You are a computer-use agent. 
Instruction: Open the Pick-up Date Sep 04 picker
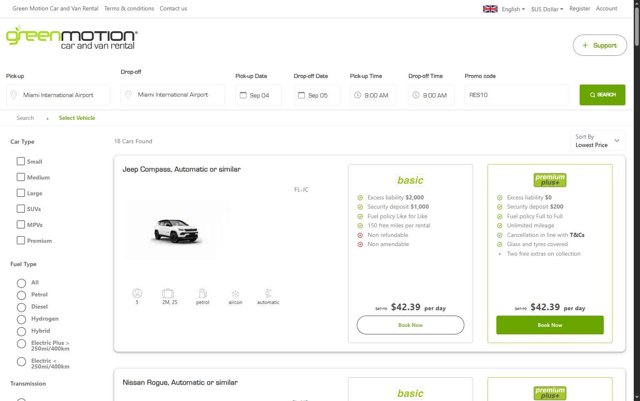(x=258, y=95)
